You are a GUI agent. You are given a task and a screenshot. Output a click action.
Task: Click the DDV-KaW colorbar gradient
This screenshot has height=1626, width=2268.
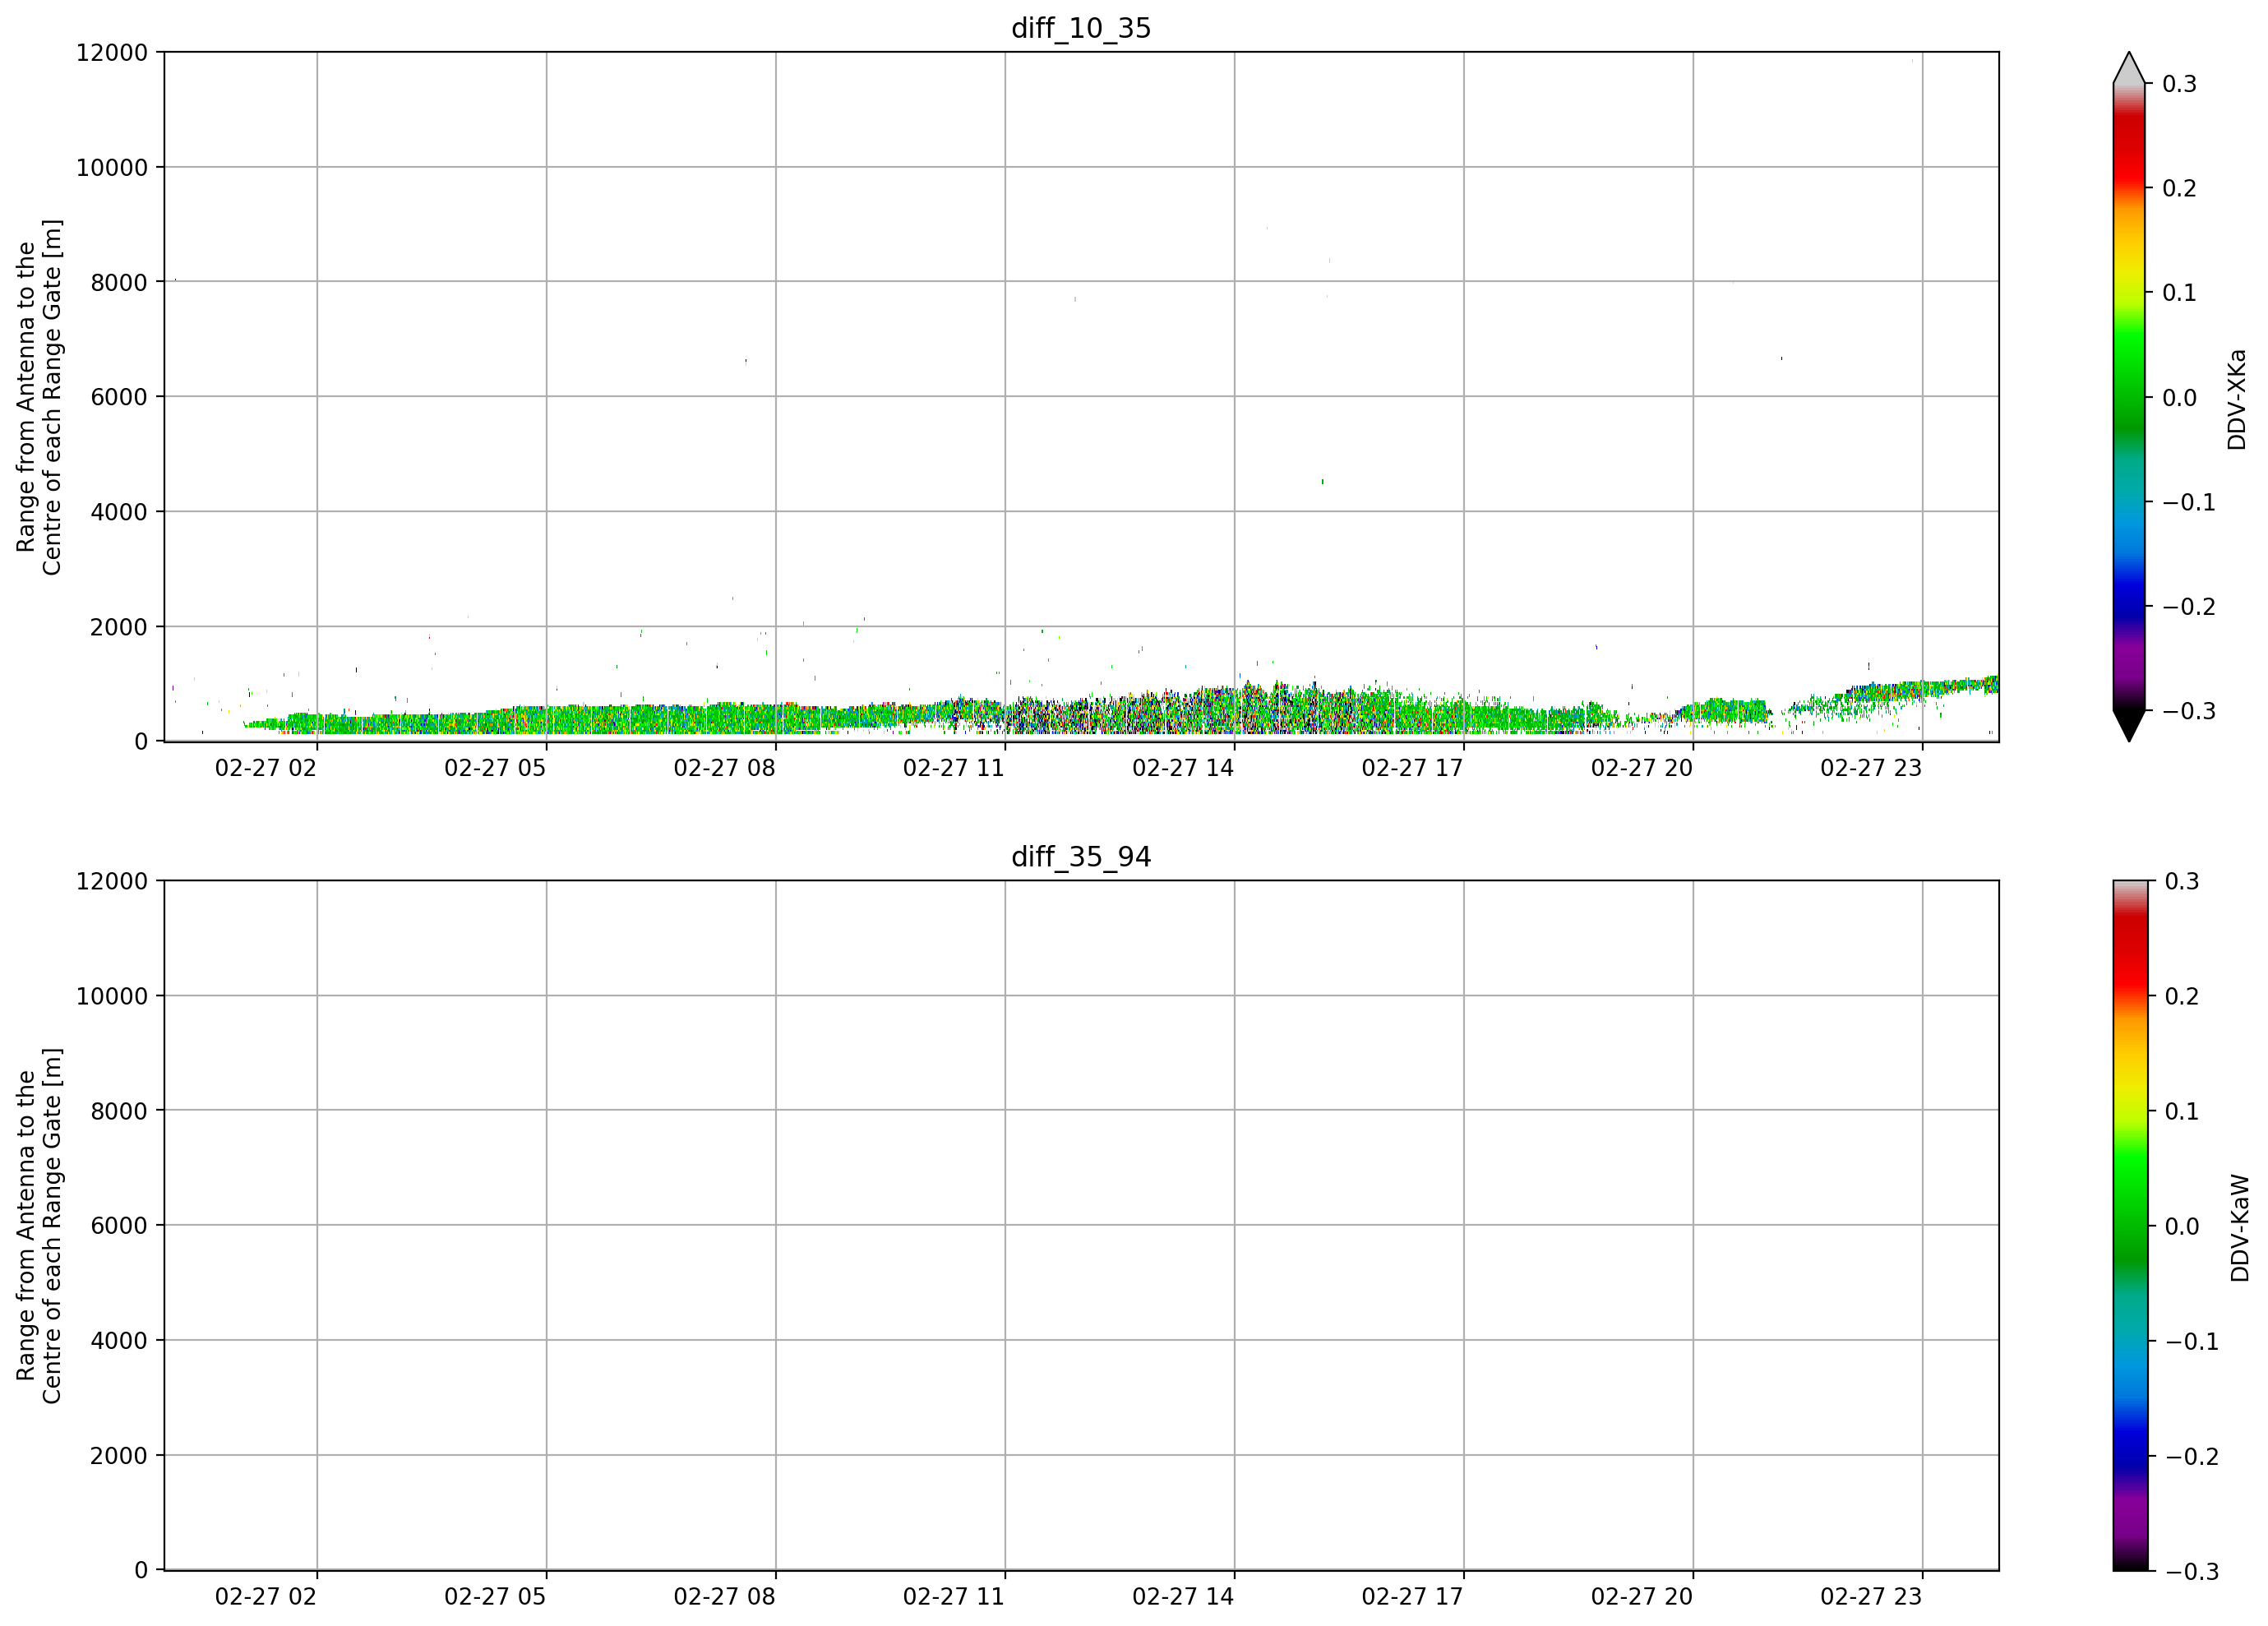2129,1226
